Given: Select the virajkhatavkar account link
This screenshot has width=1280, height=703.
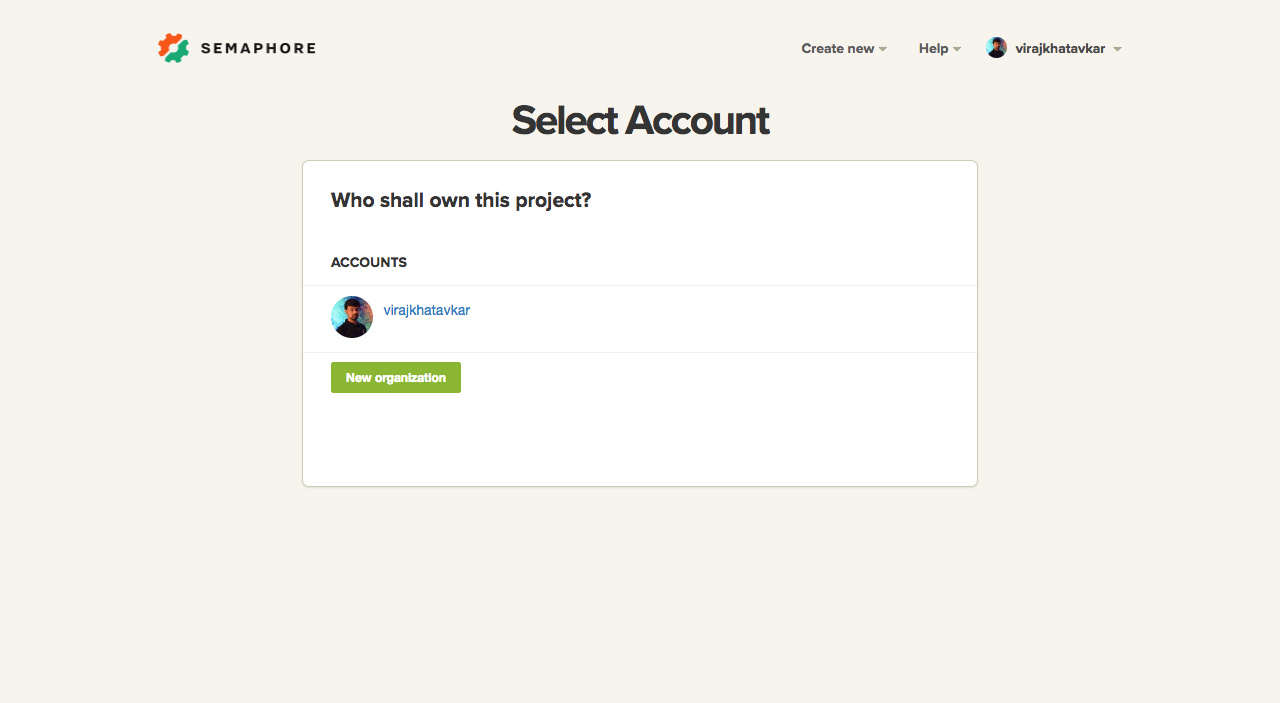Looking at the screenshot, I should (x=427, y=310).
